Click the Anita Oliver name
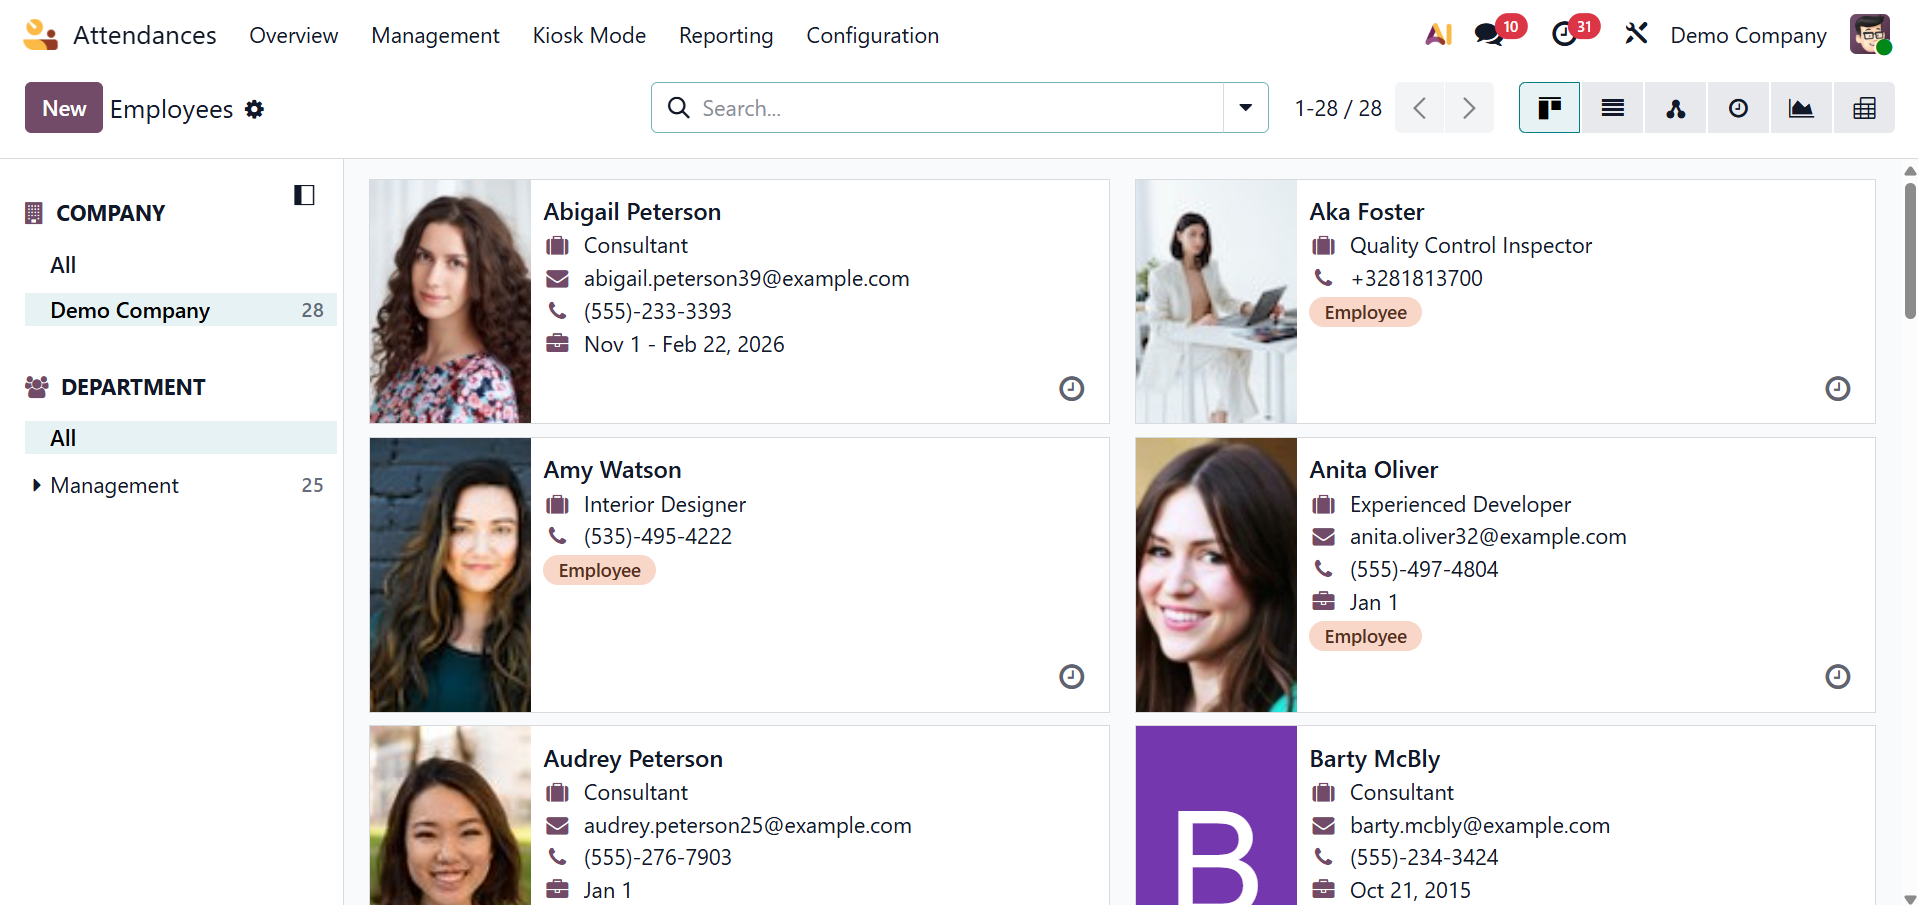 (x=1374, y=470)
